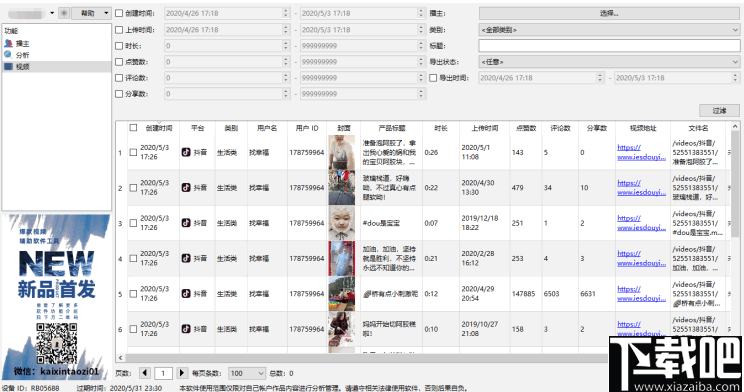Viewport: 744px width, 392px height.
Task: Open the 帮助 menu button
Action: coord(91,13)
